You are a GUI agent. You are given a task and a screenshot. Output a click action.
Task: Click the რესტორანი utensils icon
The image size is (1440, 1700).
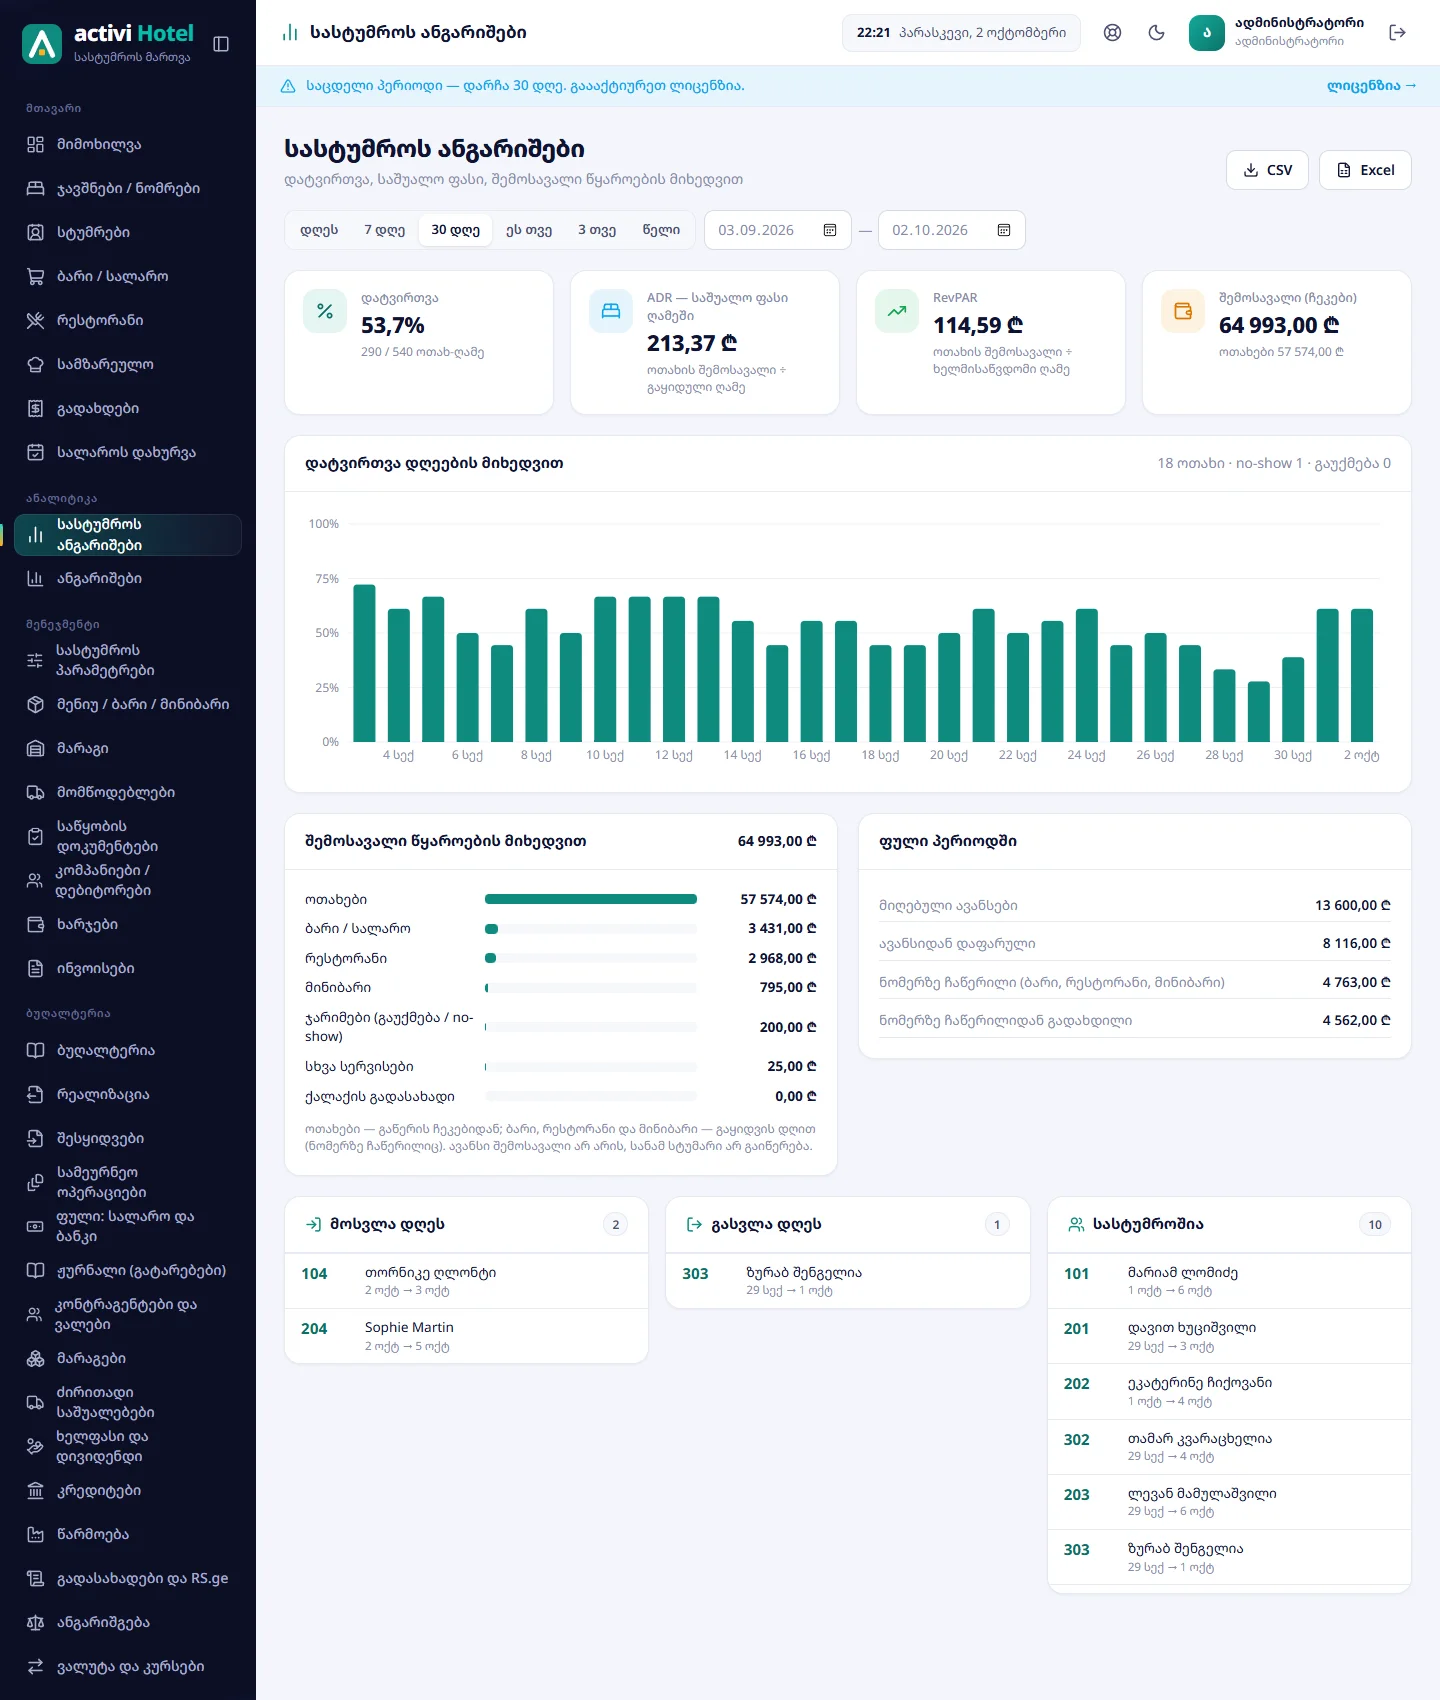35,320
